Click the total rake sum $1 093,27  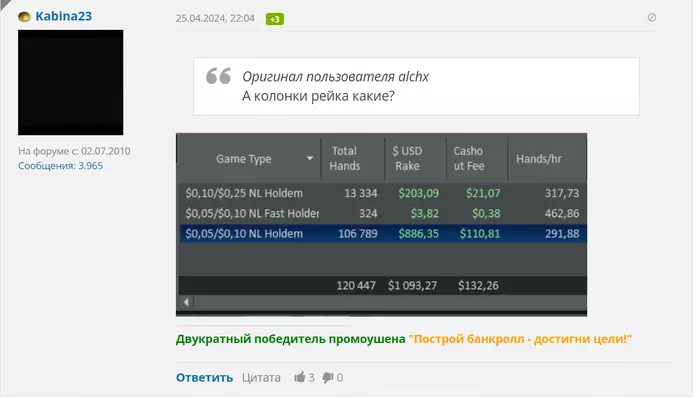tap(412, 286)
